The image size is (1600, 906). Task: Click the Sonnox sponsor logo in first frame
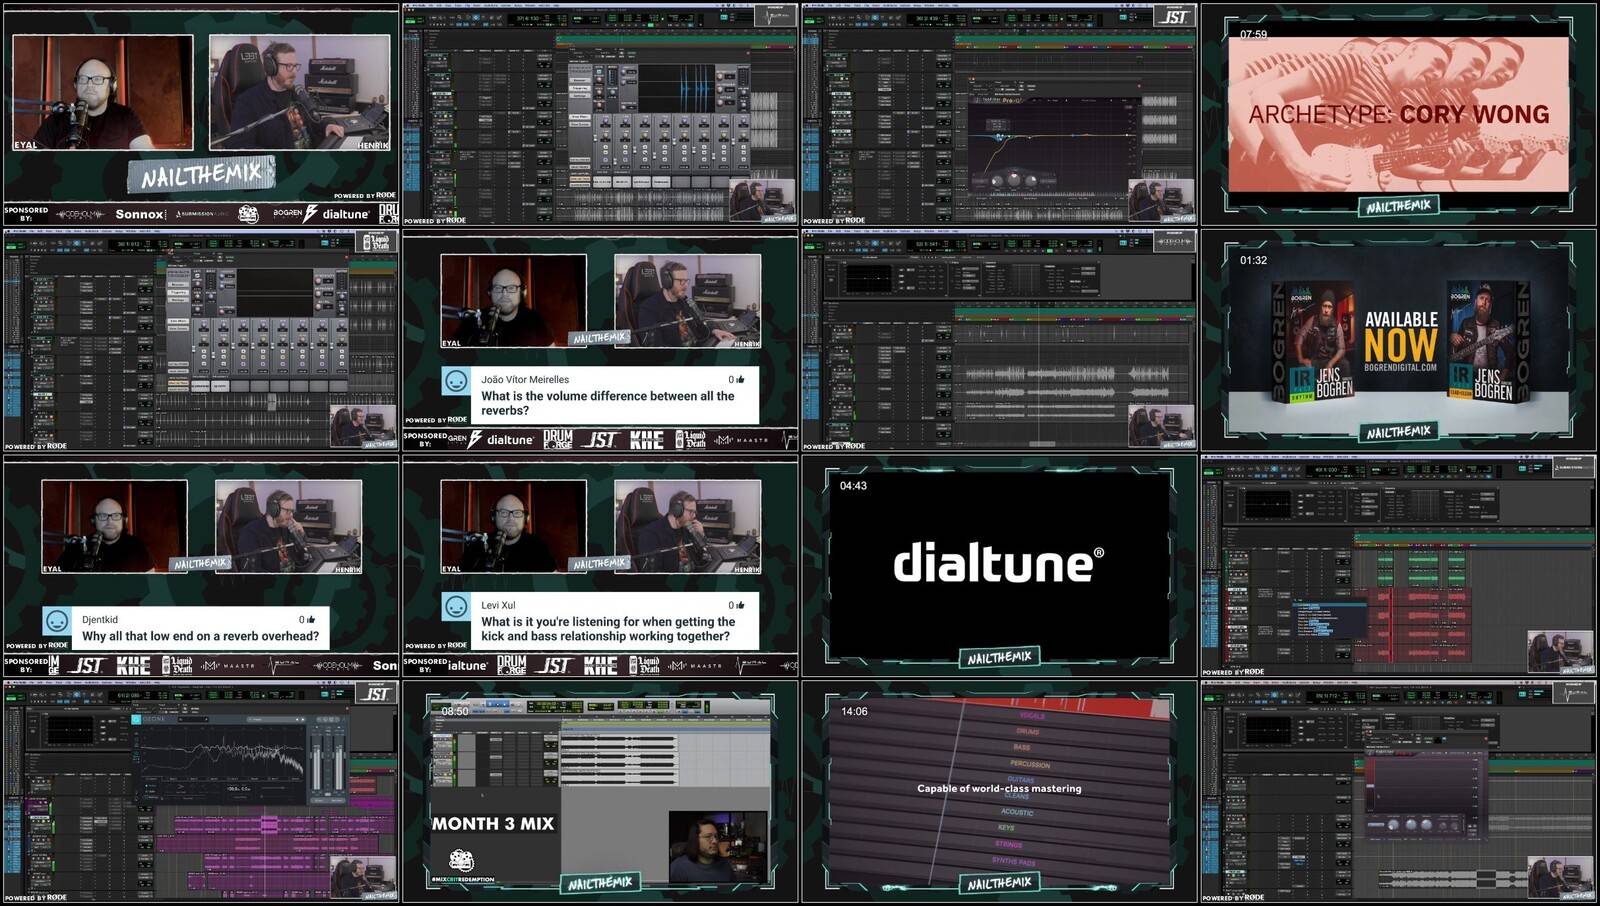click(140, 214)
